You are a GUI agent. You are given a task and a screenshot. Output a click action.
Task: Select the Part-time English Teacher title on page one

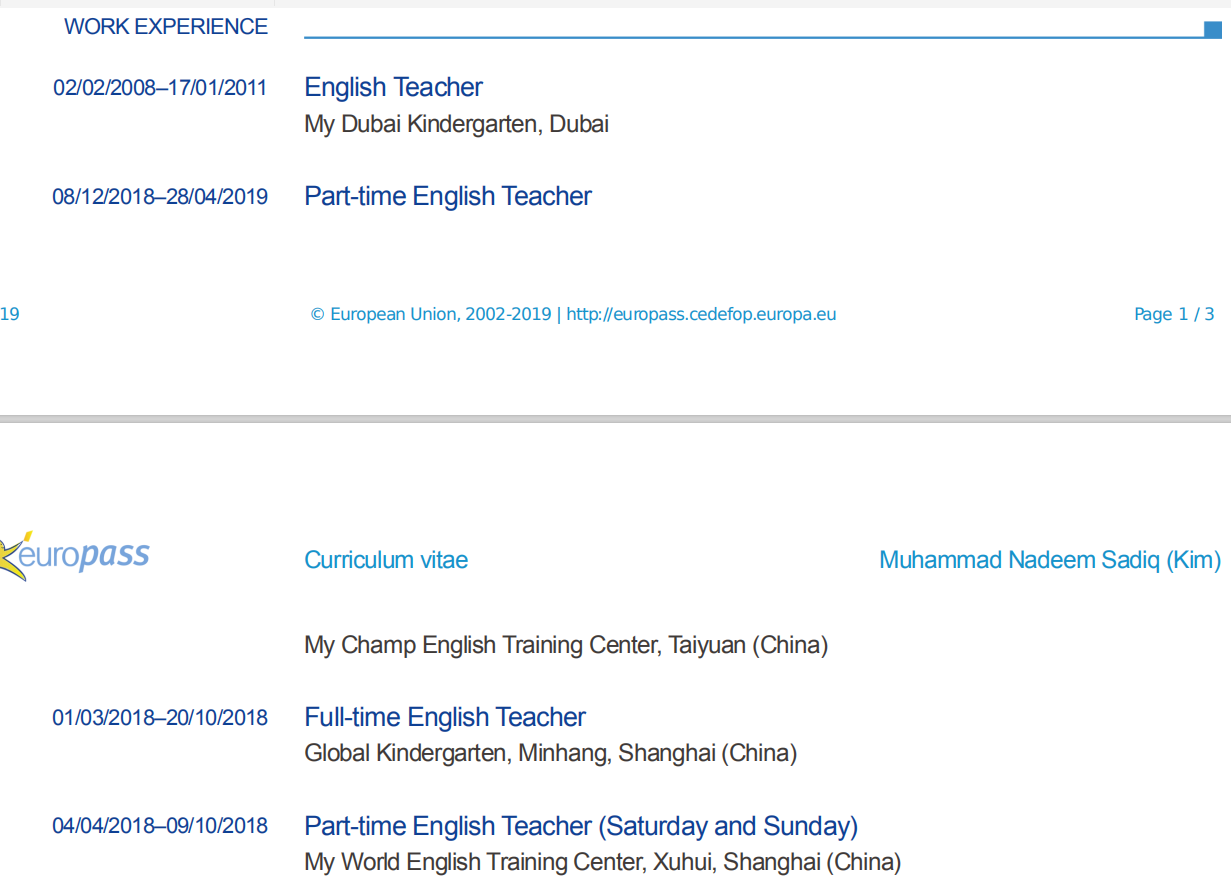[x=447, y=196]
